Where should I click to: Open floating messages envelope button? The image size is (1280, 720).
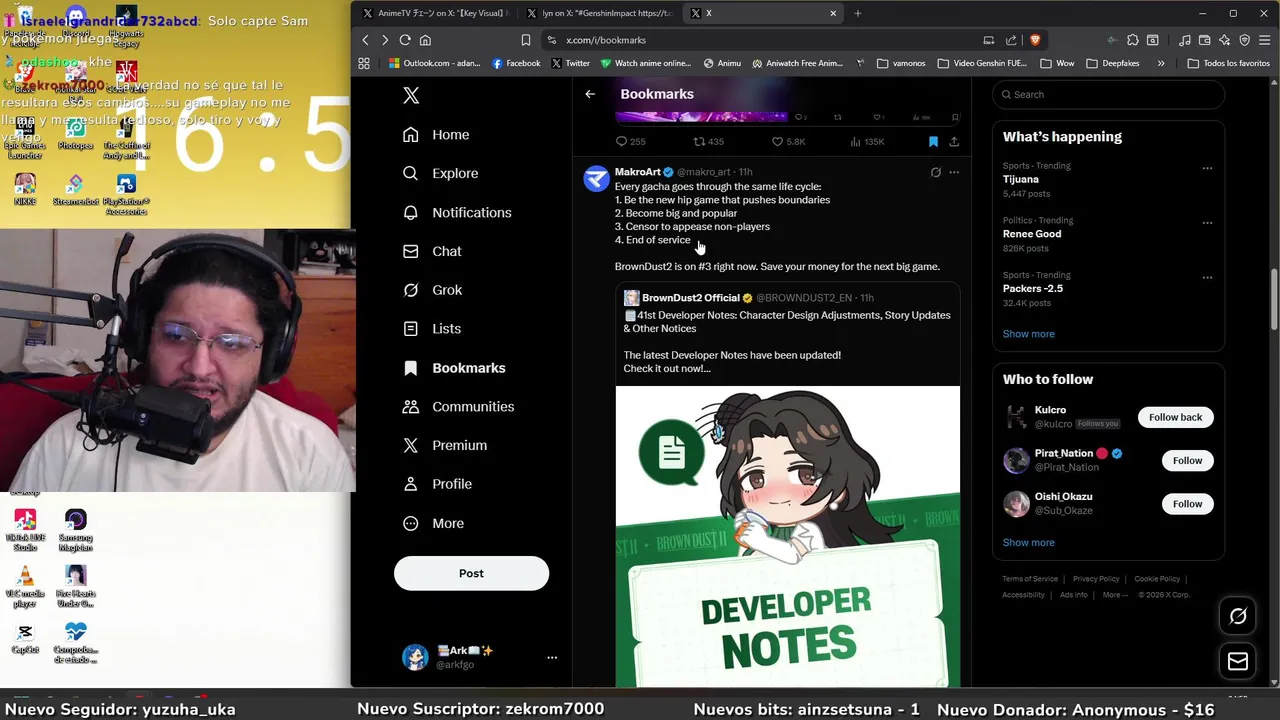tap(1238, 662)
